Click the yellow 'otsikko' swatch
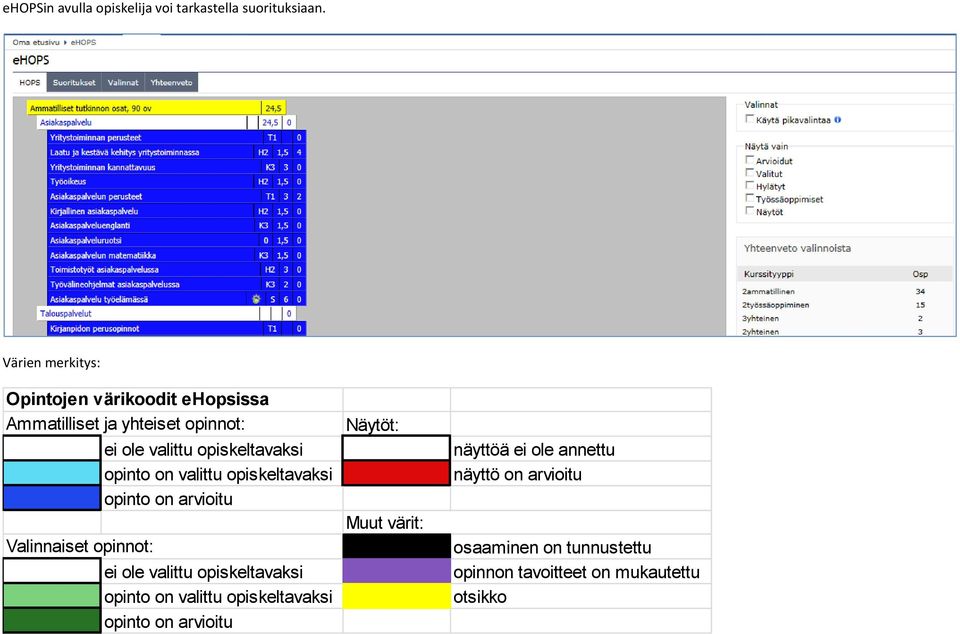 (x=396, y=596)
